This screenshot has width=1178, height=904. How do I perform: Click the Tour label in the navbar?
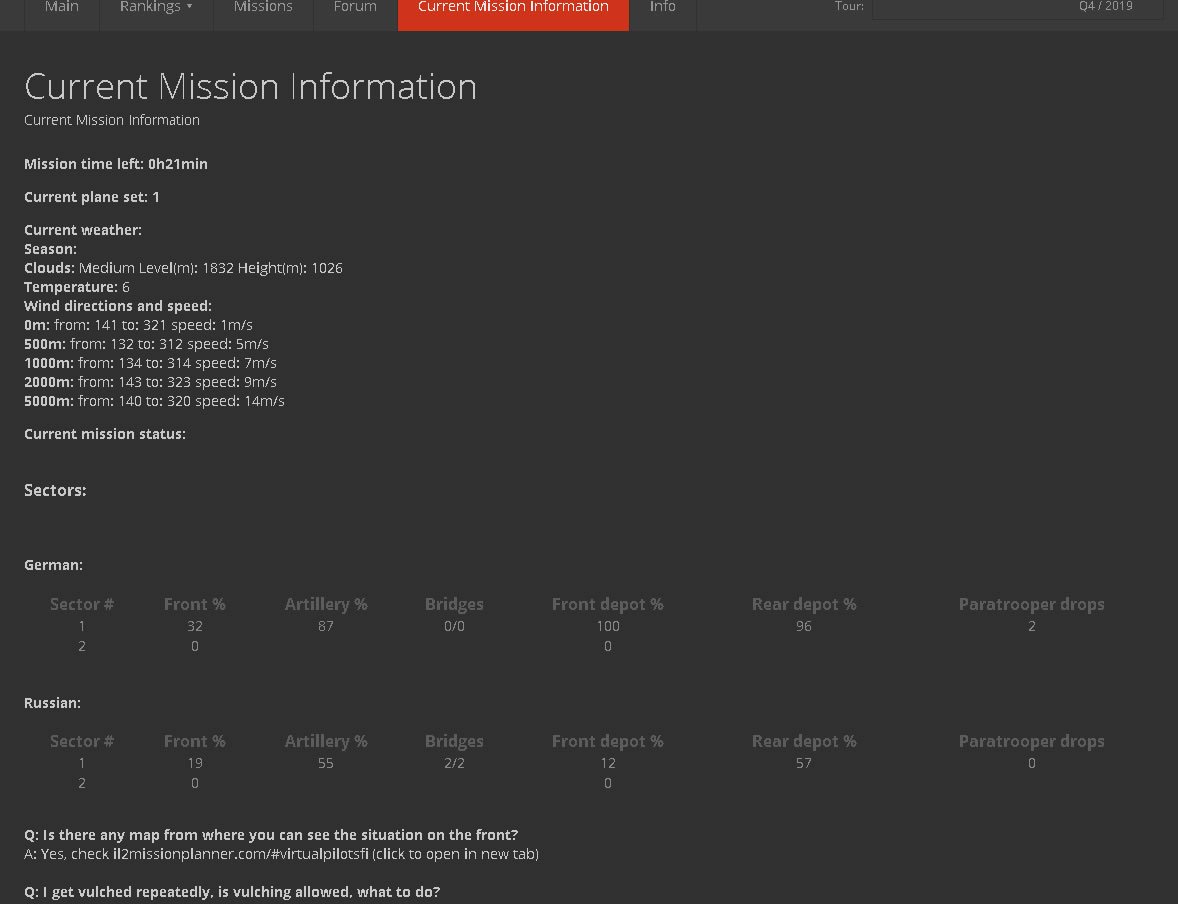click(x=849, y=6)
